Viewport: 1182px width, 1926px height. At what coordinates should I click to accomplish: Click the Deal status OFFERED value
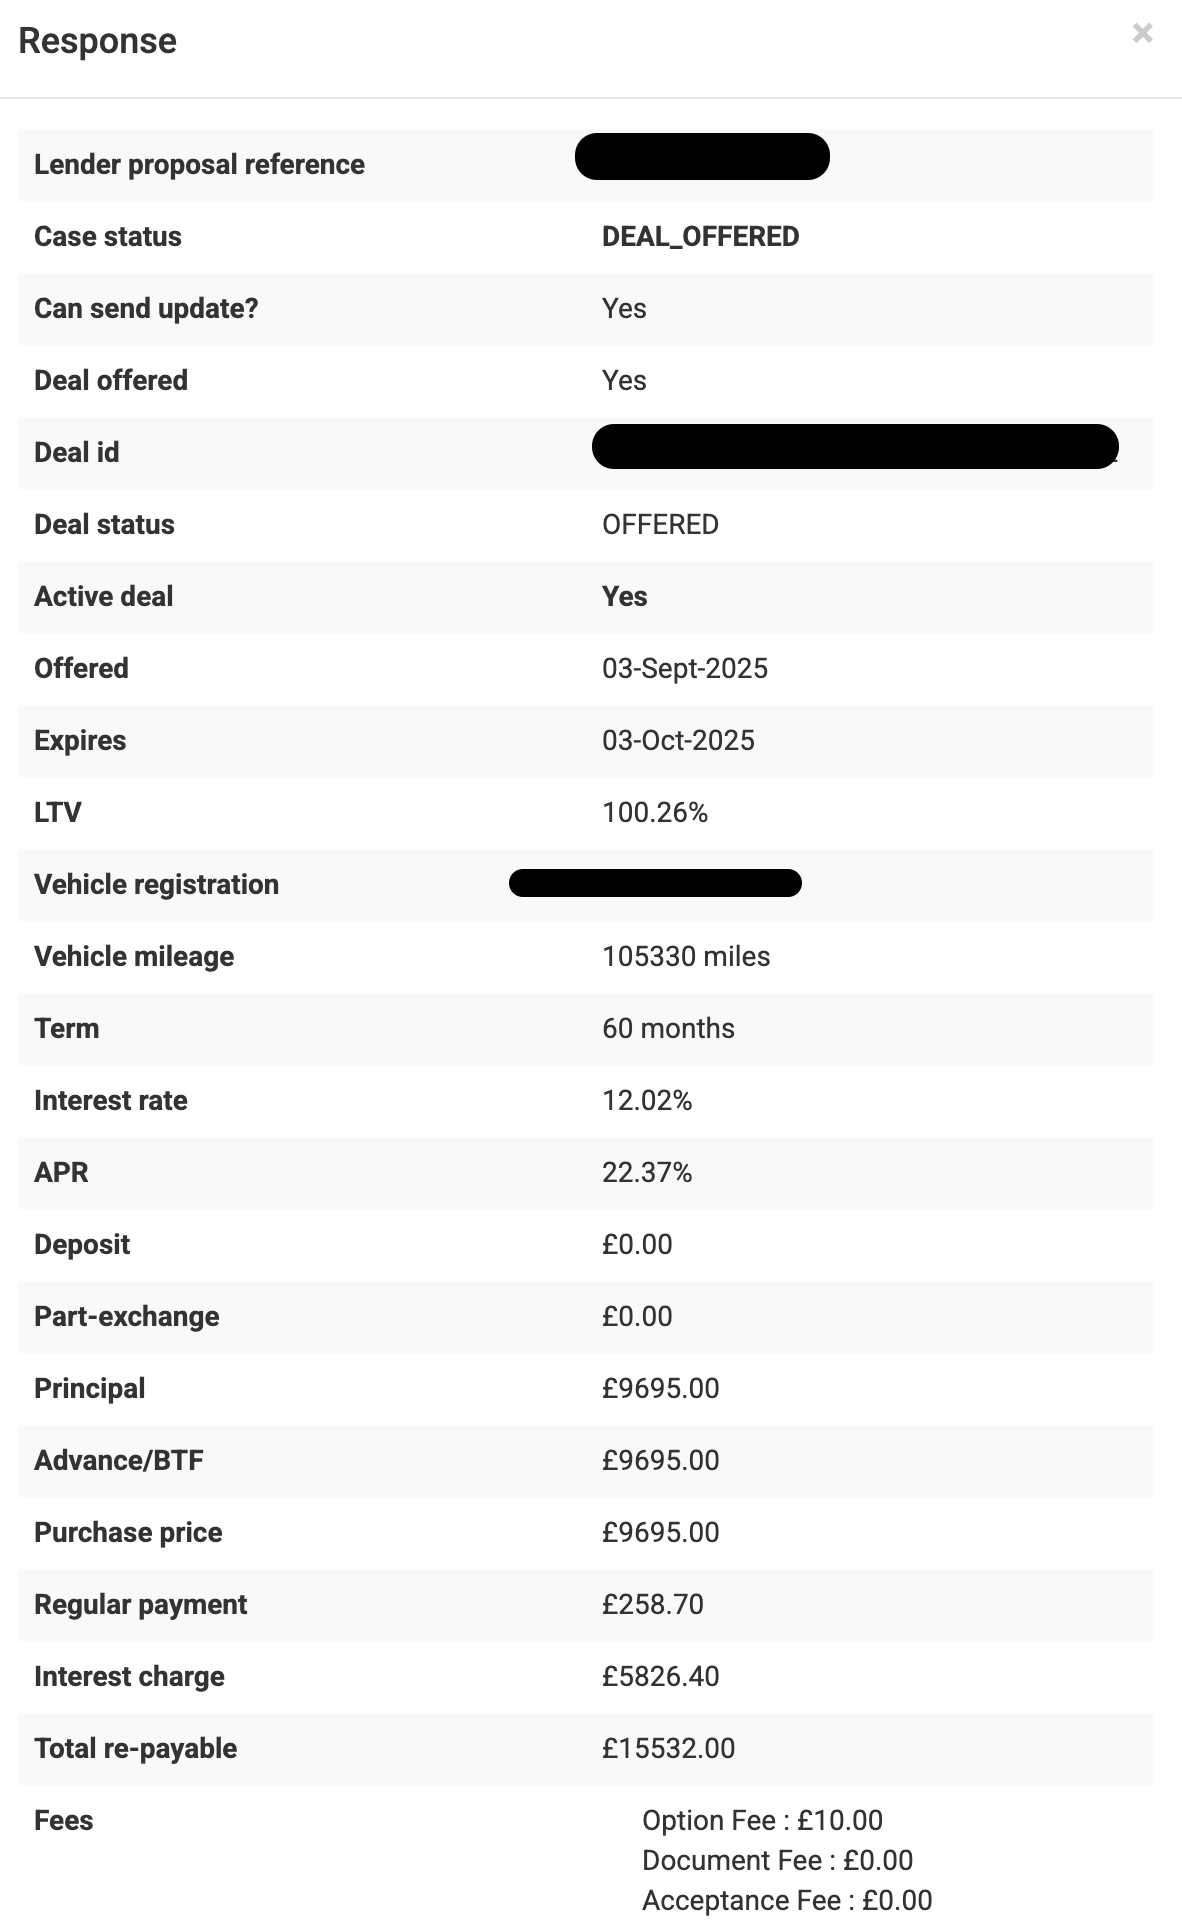click(659, 524)
